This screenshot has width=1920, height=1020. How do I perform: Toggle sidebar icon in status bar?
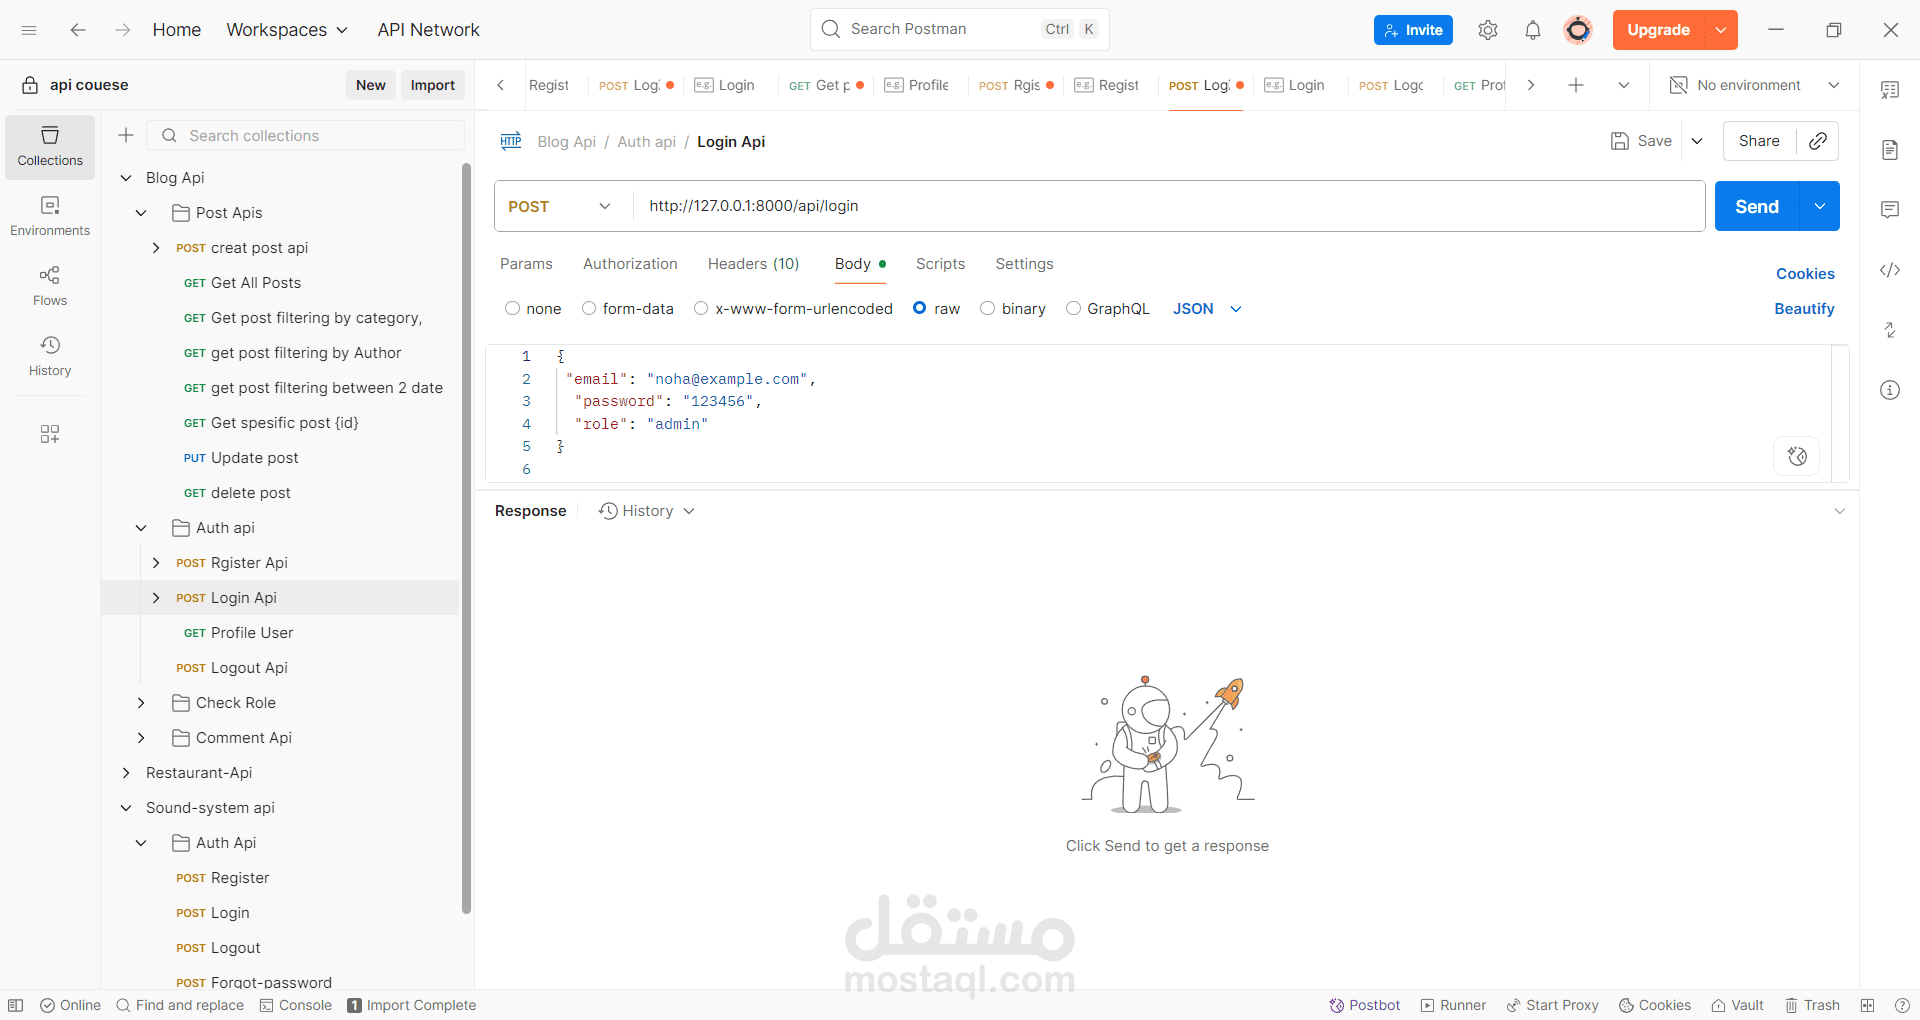[x=16, y=1005]
